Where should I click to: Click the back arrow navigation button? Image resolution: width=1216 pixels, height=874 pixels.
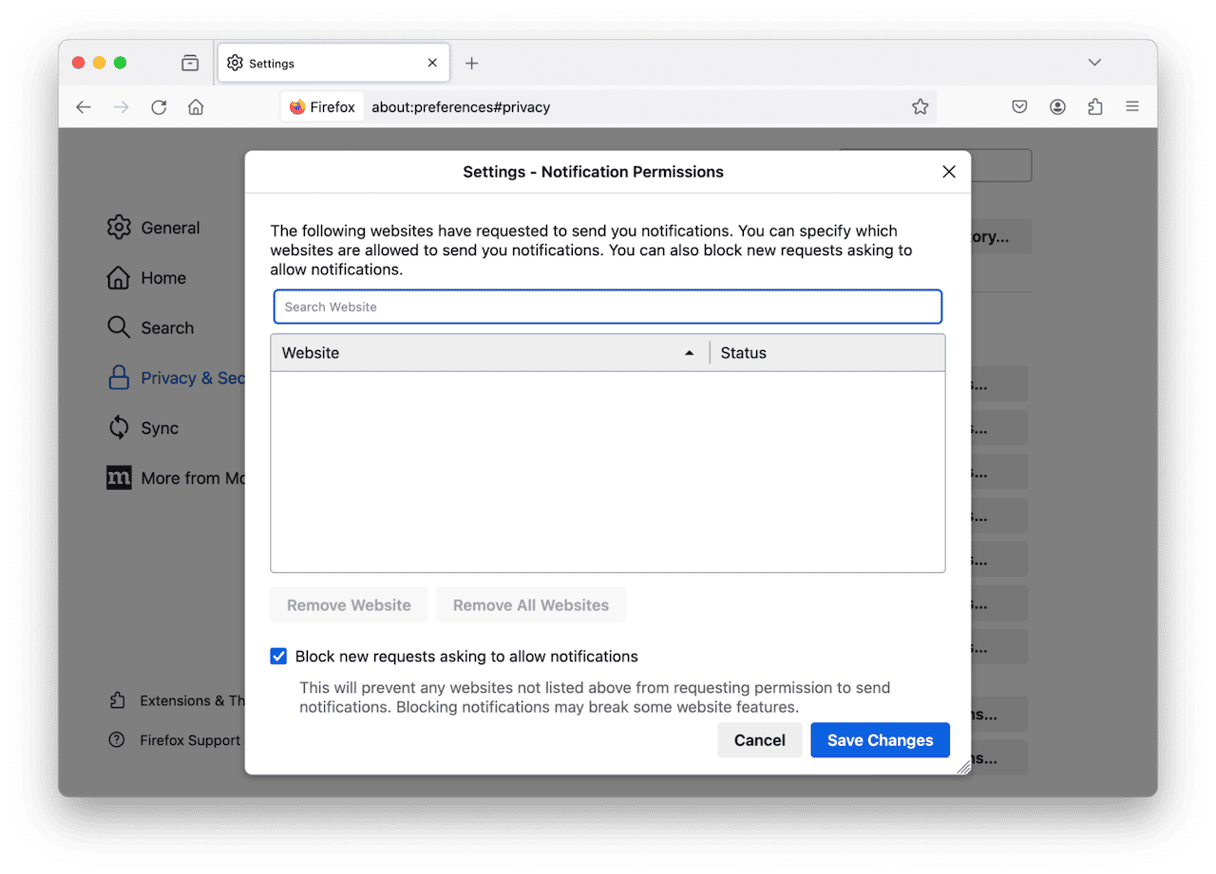[x=84, y=107]
